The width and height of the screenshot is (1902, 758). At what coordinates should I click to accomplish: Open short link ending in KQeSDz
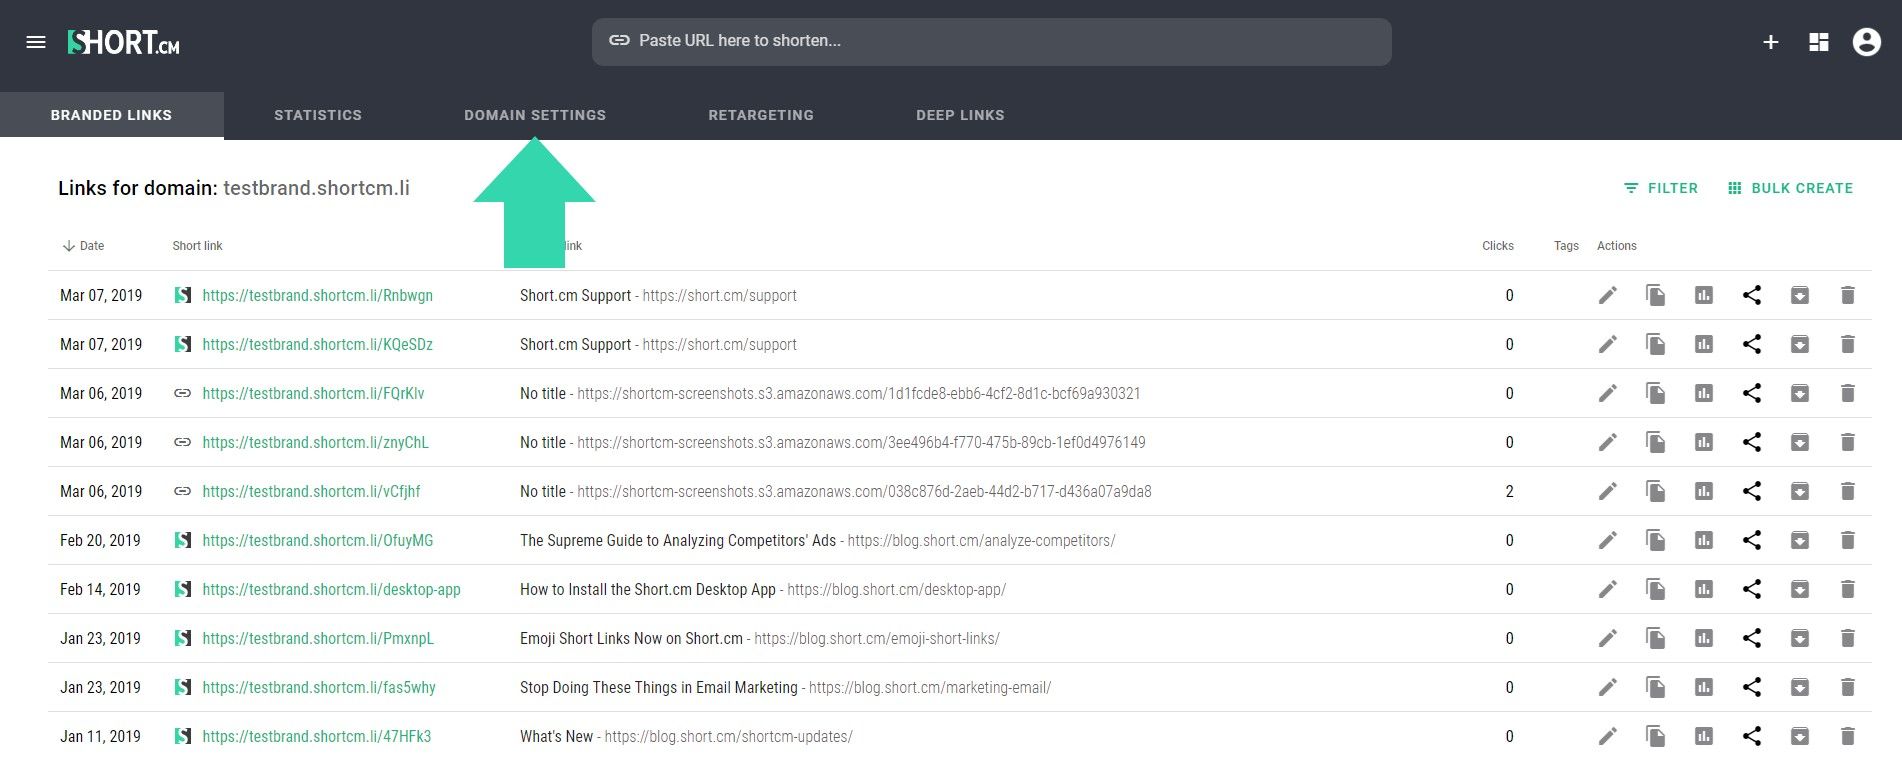pos(317,344)
